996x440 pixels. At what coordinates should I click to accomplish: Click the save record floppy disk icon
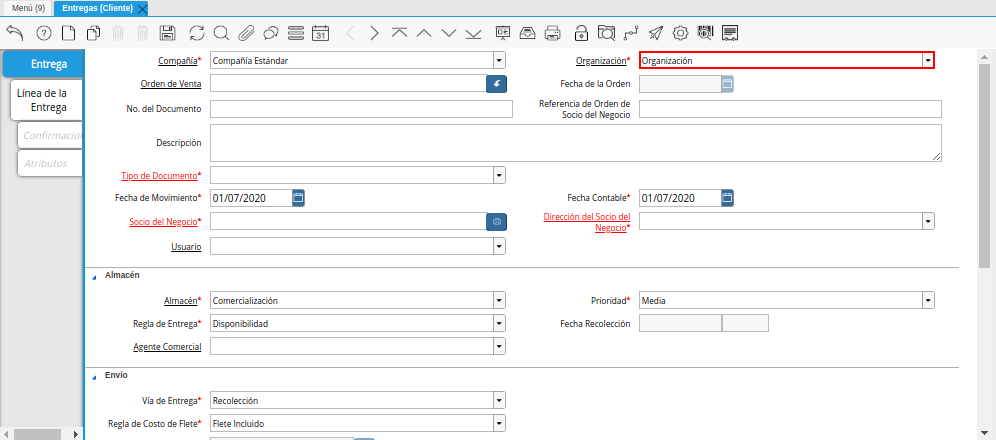(x=168, y=33)
